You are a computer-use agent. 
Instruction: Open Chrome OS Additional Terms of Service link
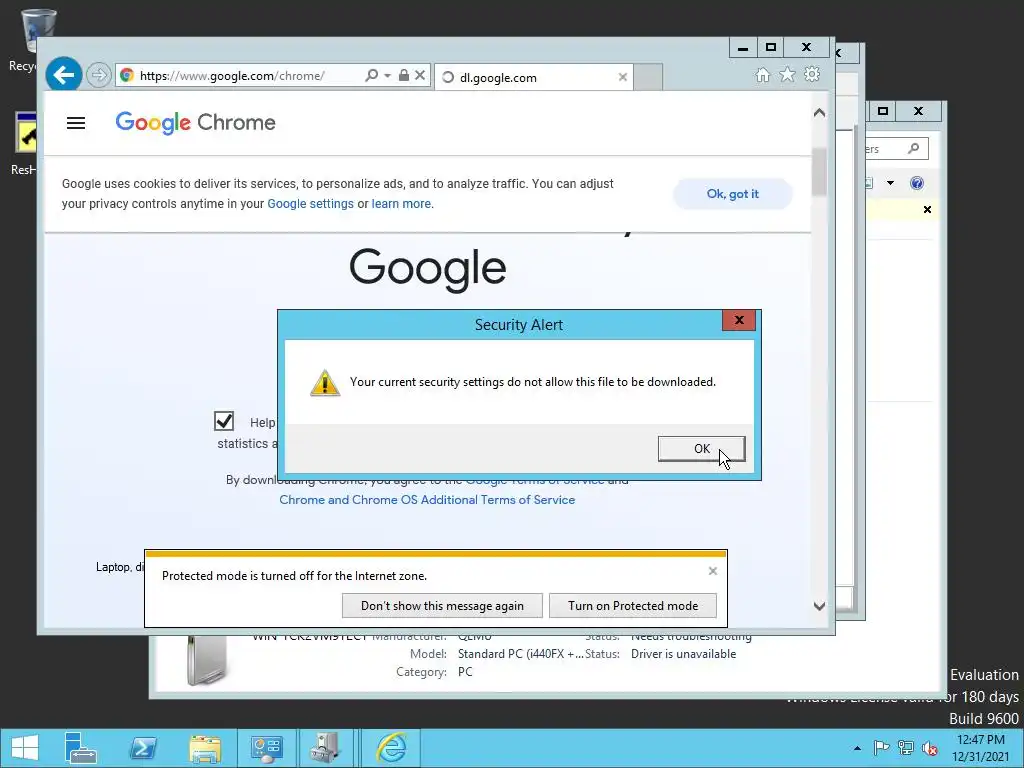(x=427, y=500)
